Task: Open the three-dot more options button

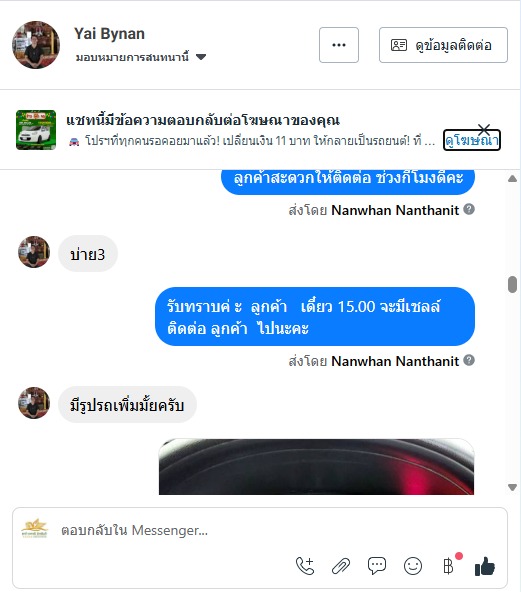Action: [x=339, y=45]
